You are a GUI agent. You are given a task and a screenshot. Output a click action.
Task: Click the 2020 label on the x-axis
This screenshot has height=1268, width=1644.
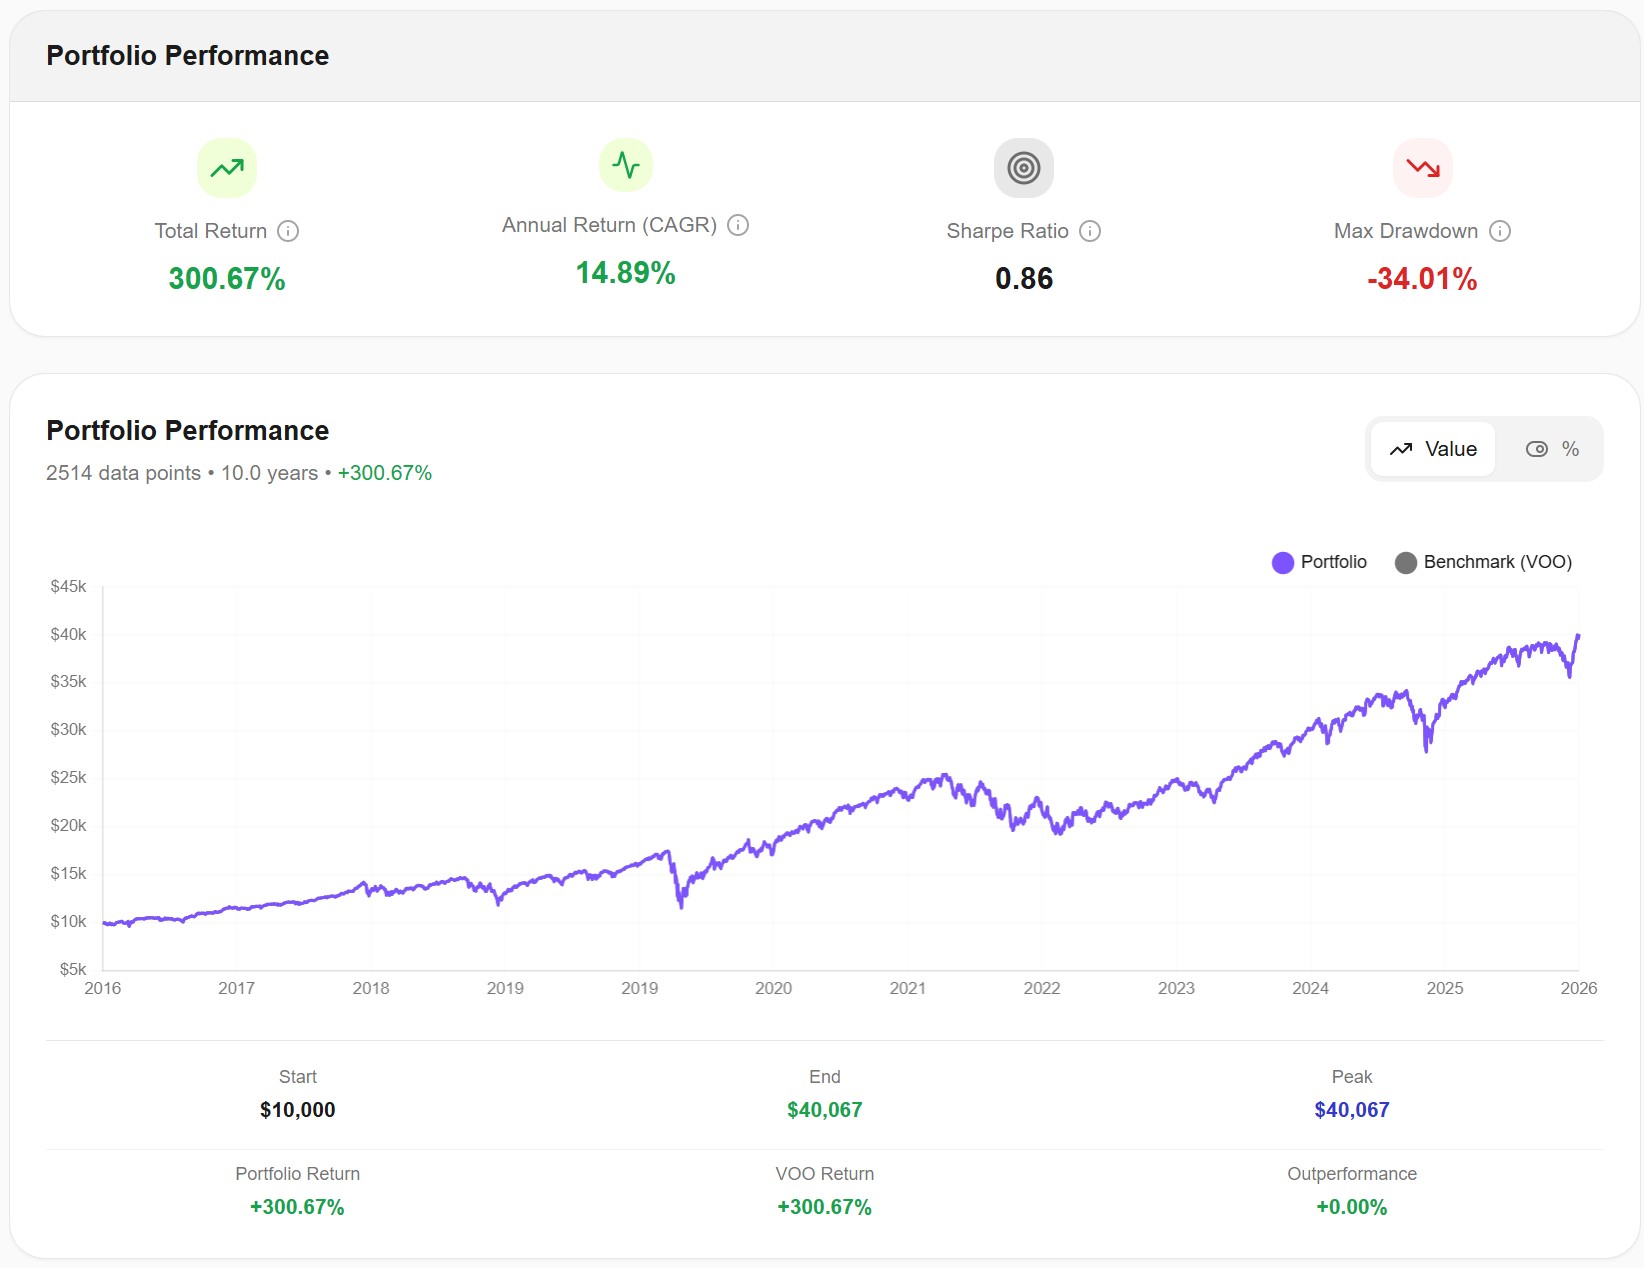point(775,988)
